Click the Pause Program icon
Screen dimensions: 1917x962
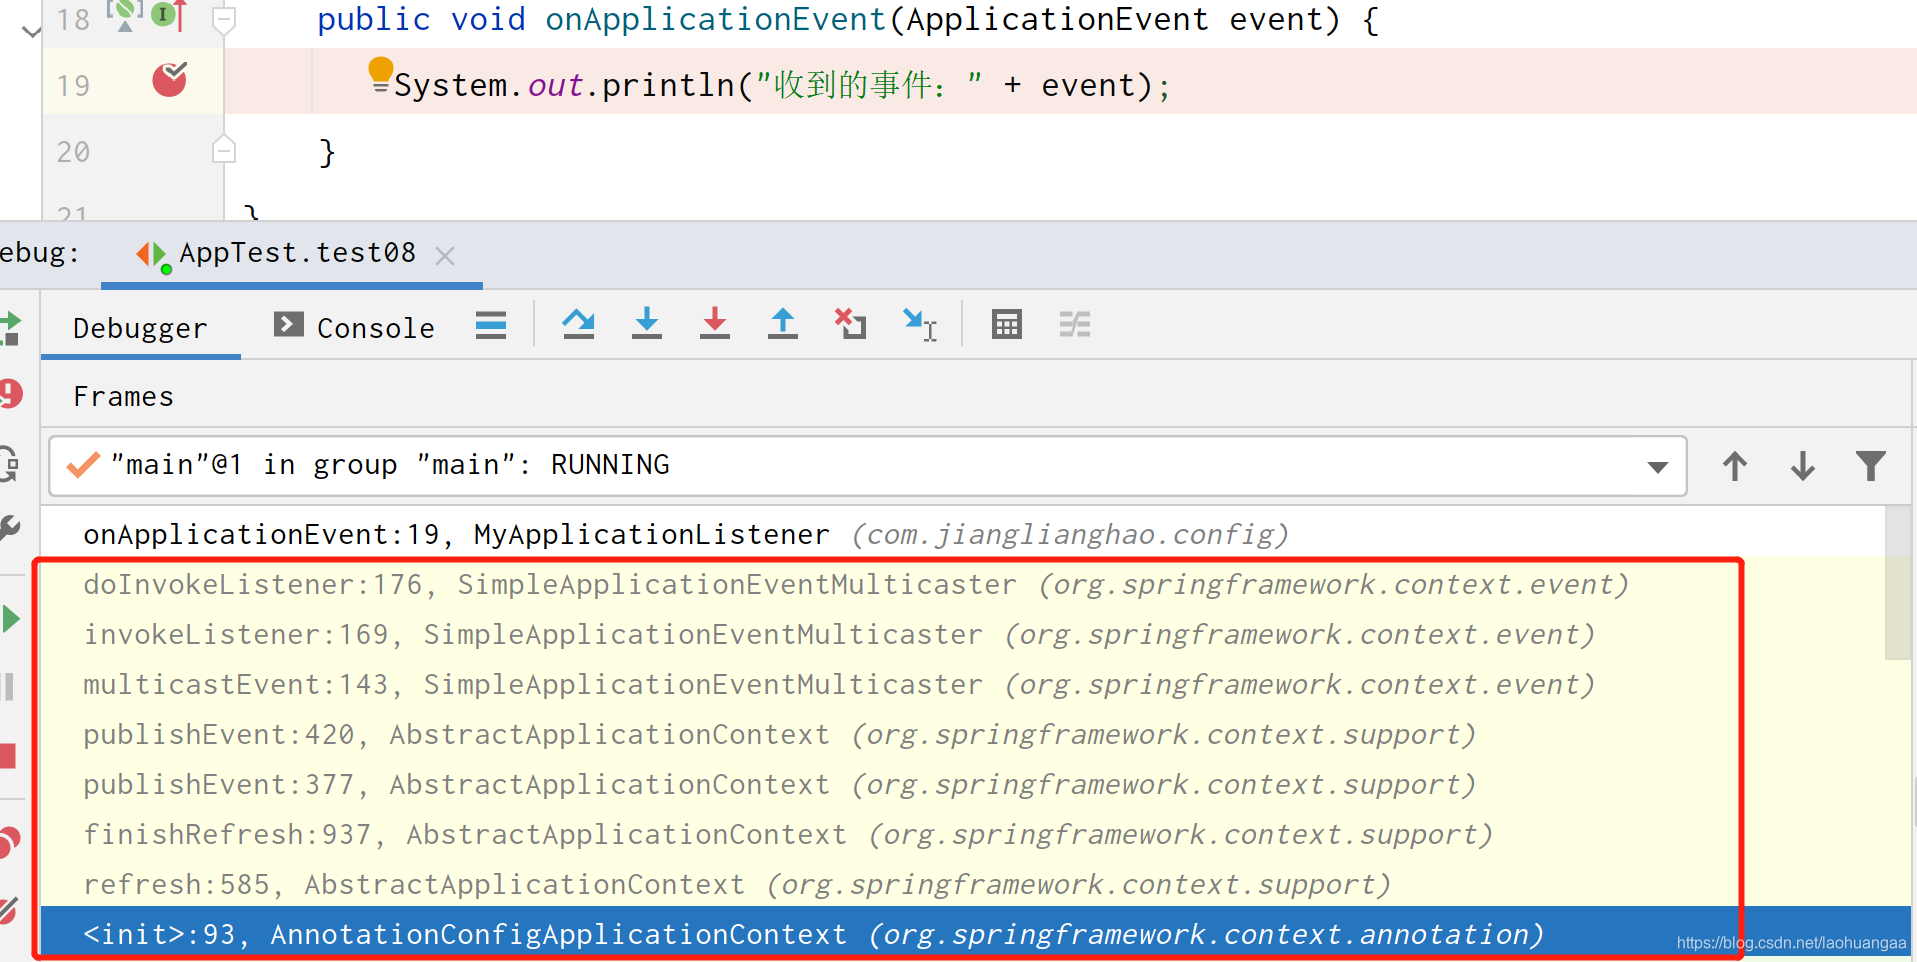pyautogui.click(x=8, y=686)
